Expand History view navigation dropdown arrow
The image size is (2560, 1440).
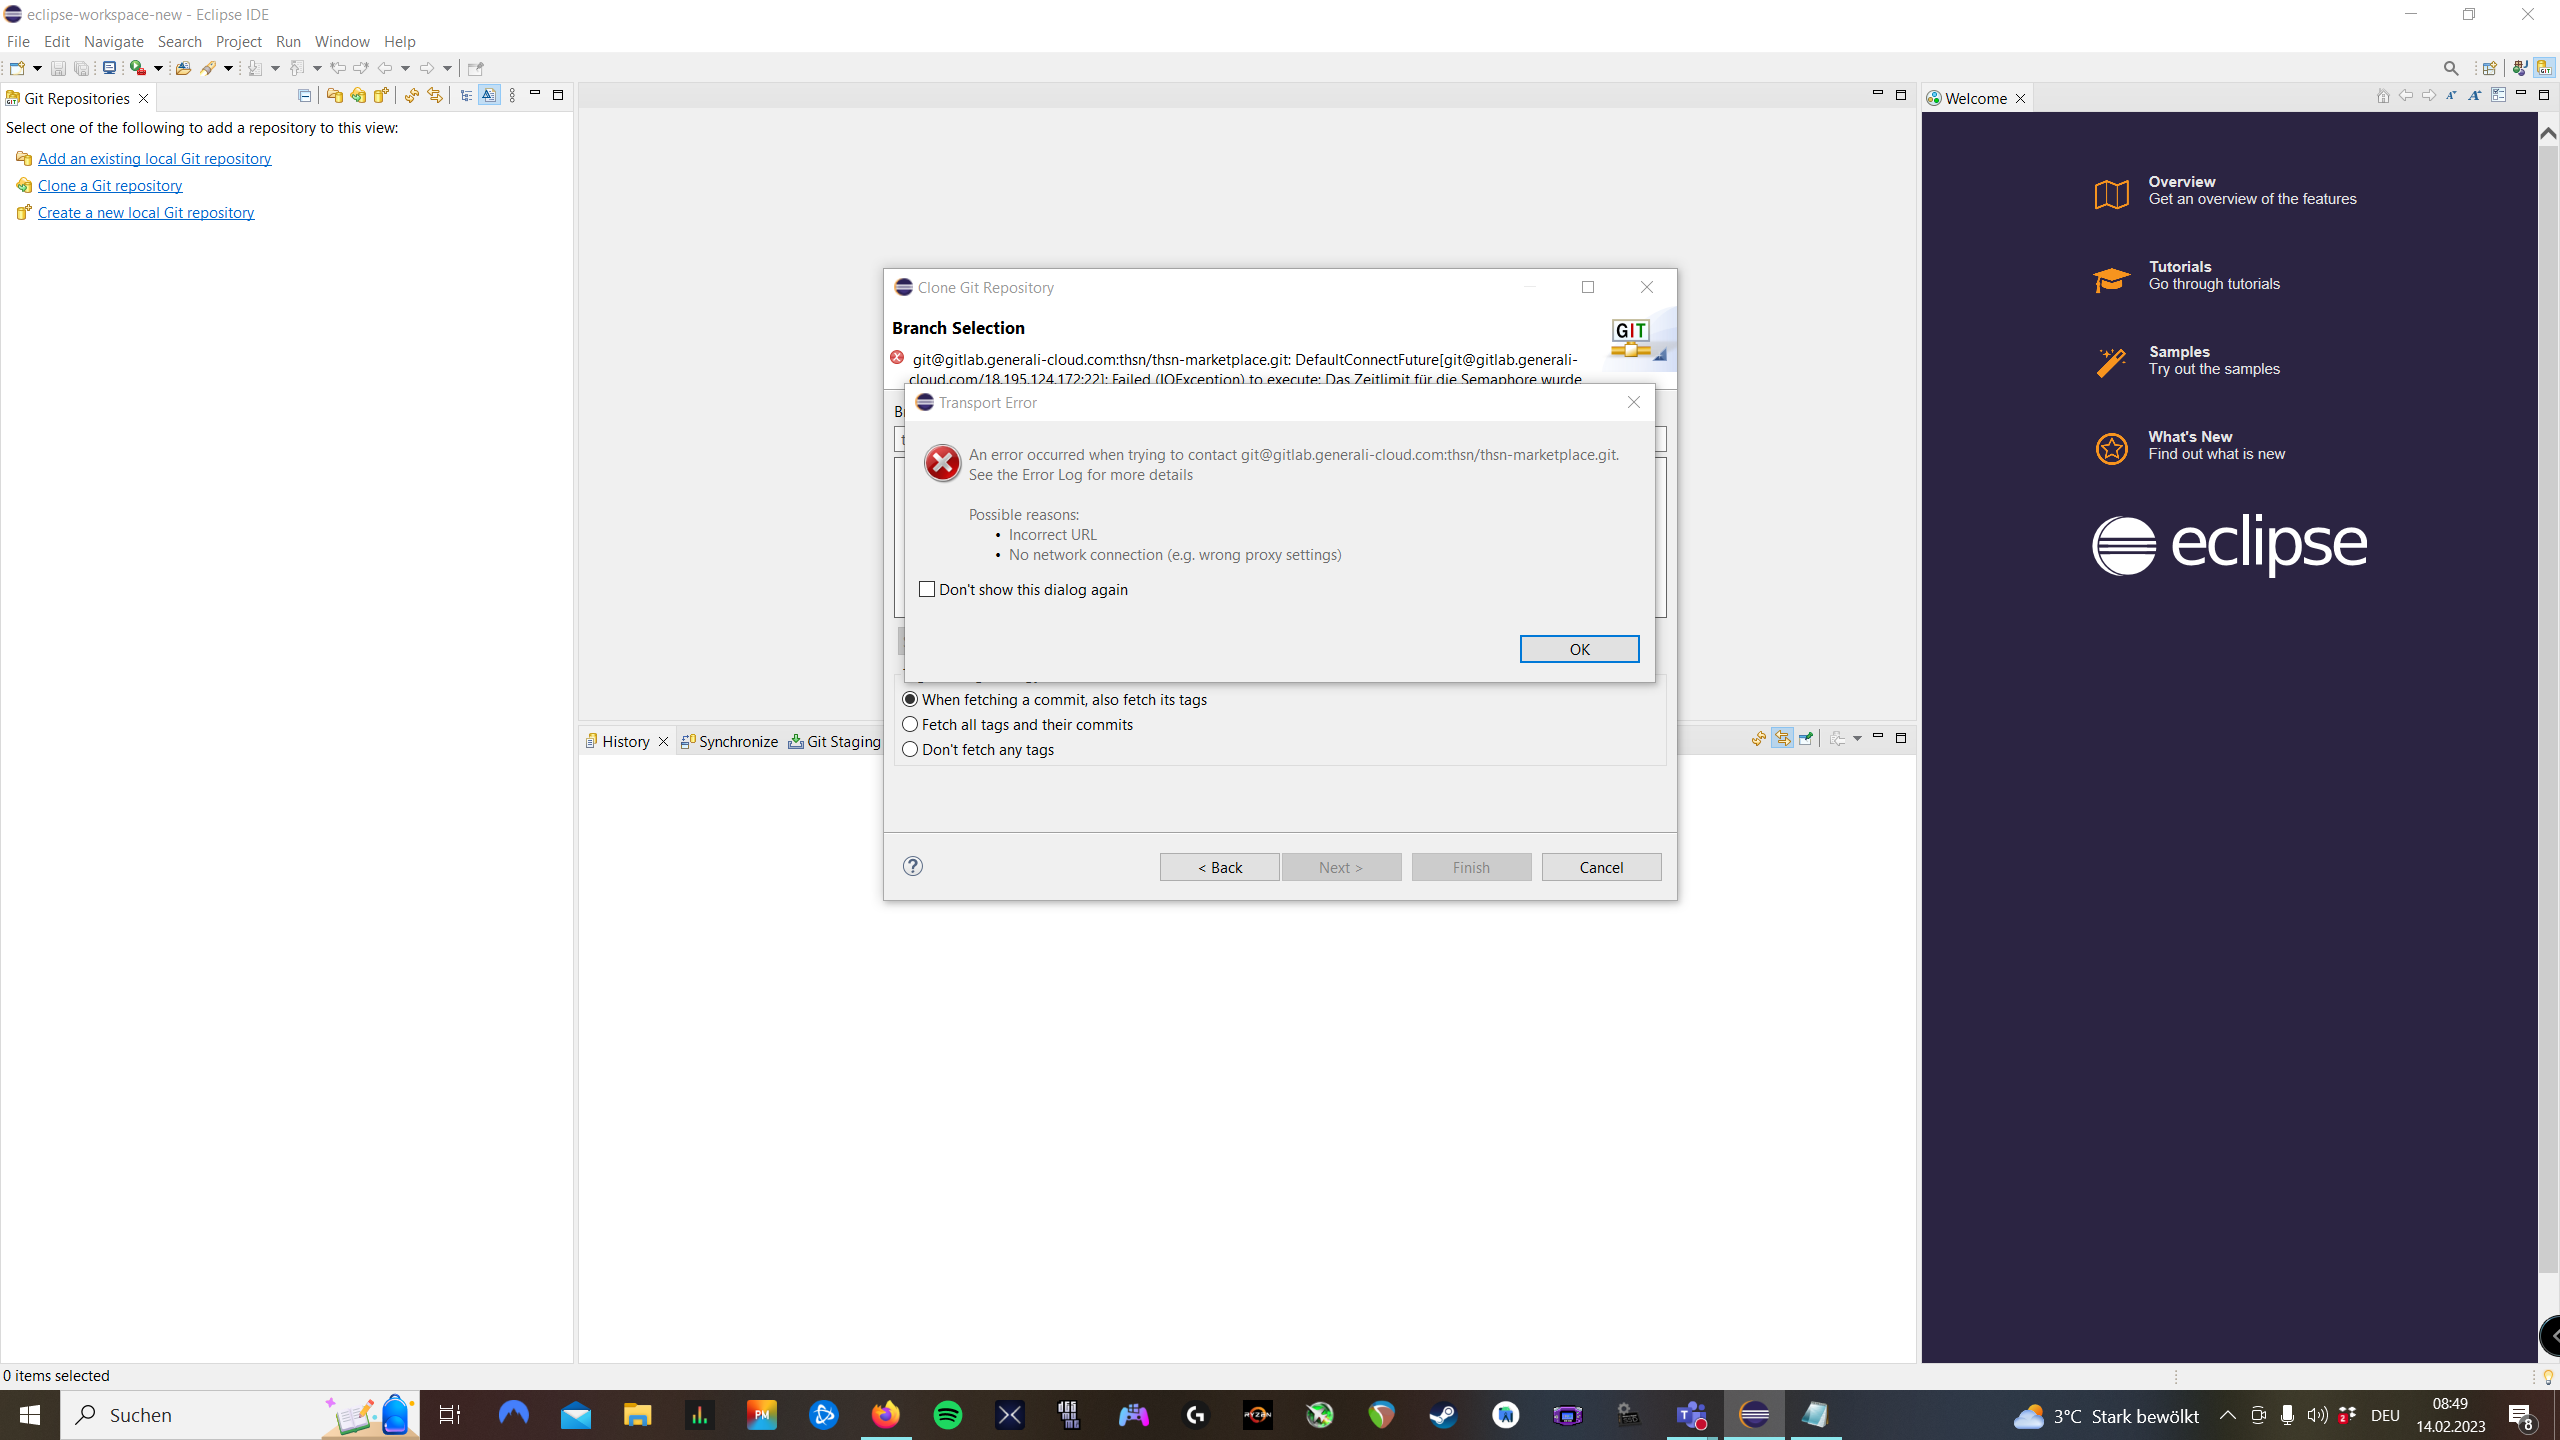[1857, 739]
